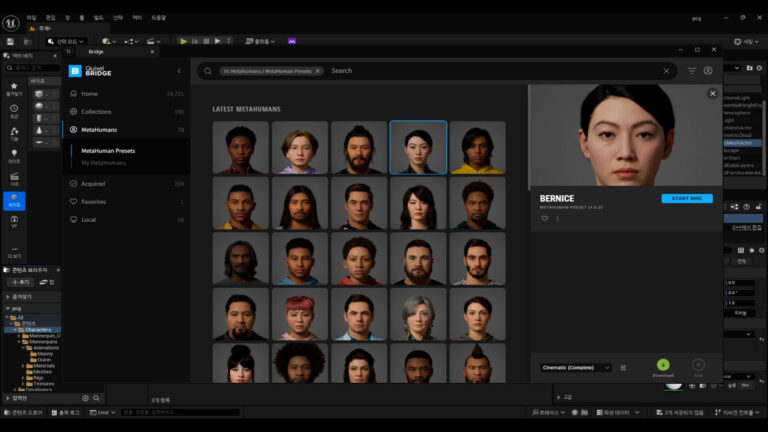Open the Home section in Bridge

click(90, 93)
